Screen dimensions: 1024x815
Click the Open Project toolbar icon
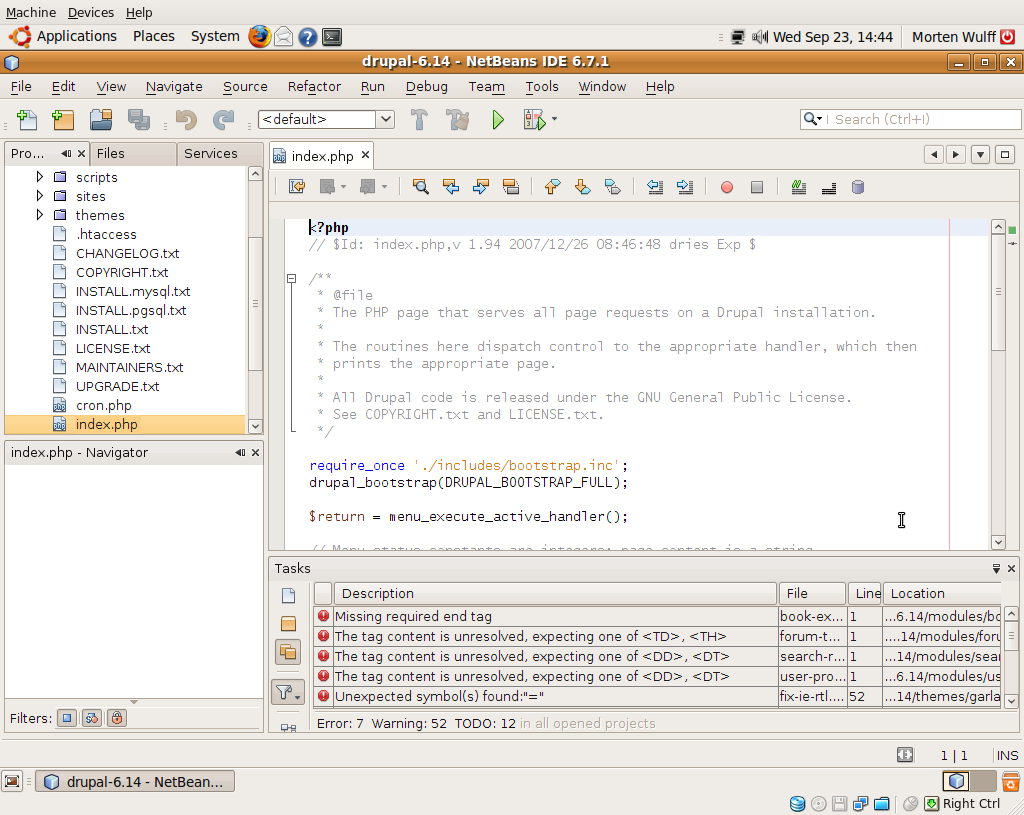point(101,120)
